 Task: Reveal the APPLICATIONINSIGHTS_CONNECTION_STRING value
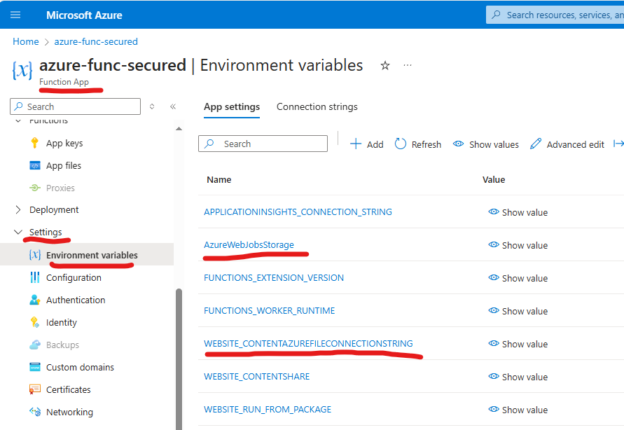point(518,212)
